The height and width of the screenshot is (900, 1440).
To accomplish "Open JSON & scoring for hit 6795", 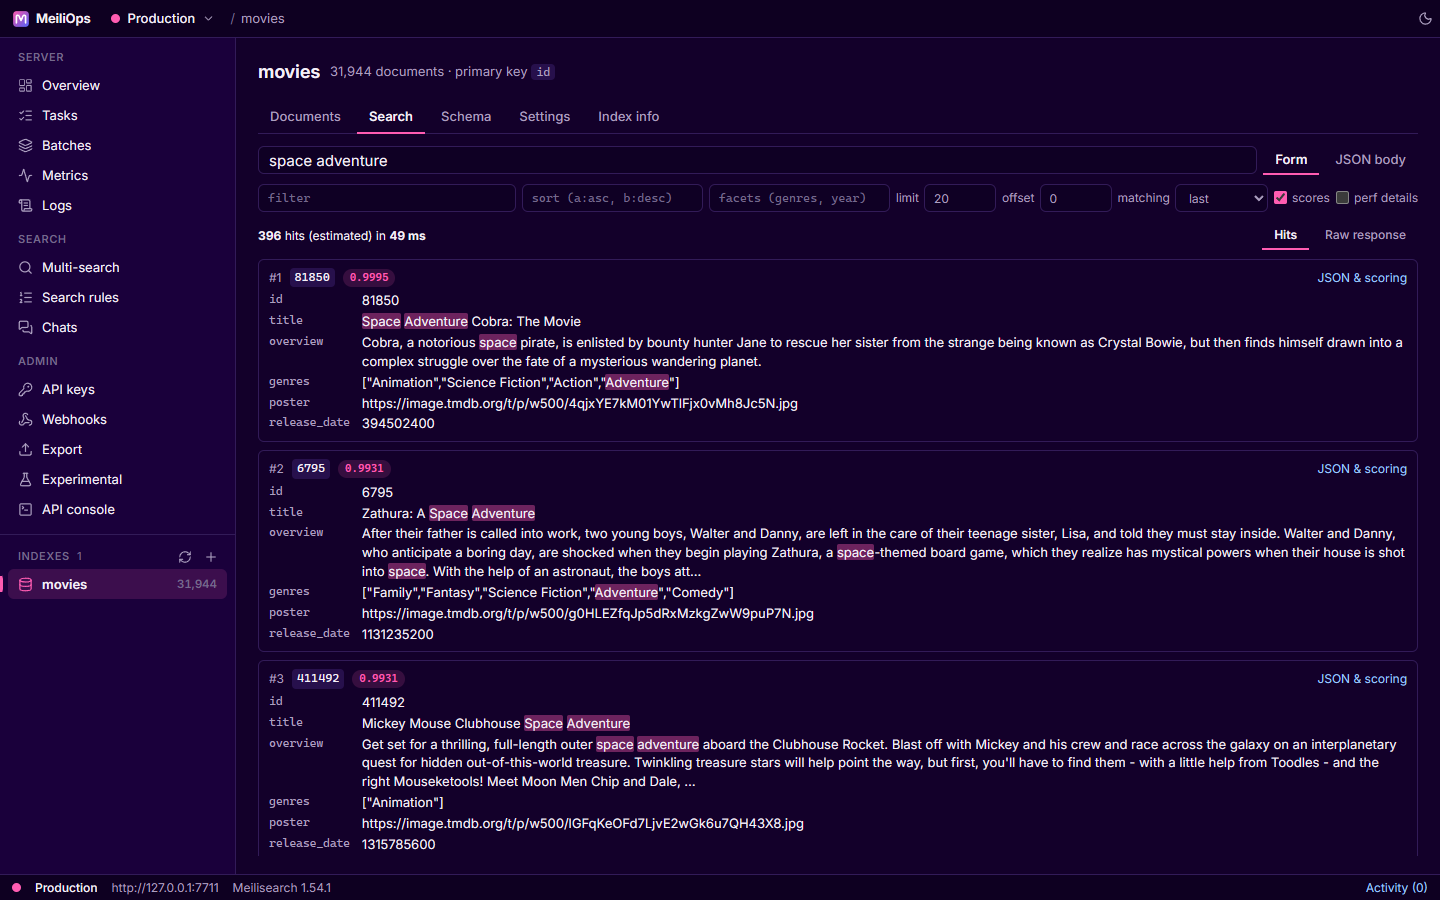I will click(x=1362, y=469).
